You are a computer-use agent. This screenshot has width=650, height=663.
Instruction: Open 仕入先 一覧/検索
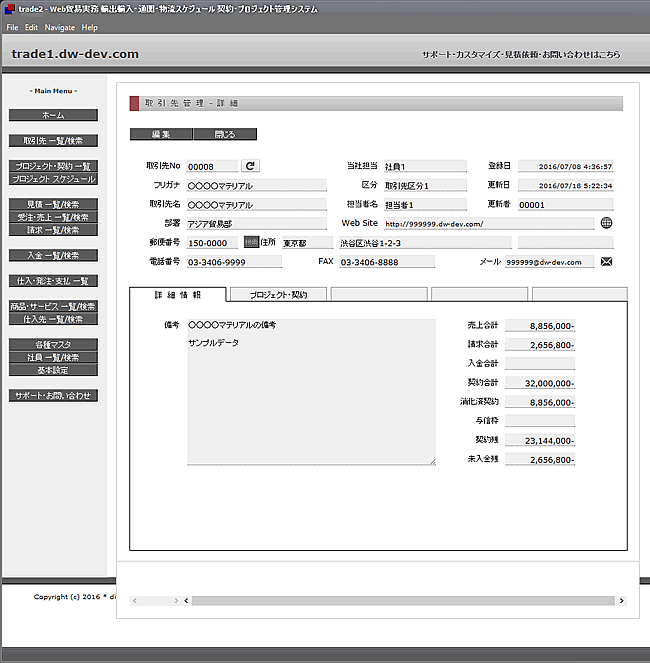coord(53,319)
